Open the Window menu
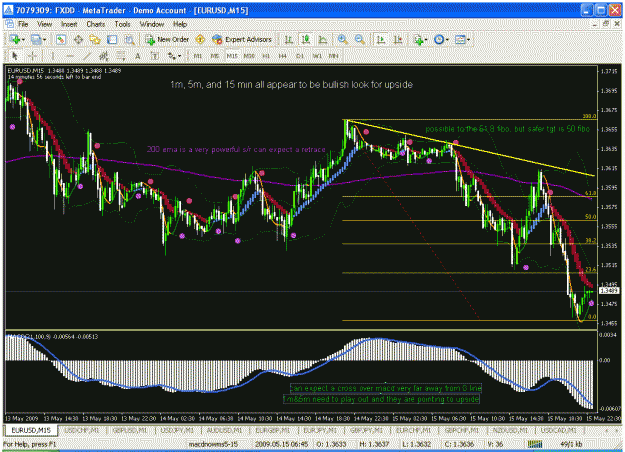 click(152, 24)
